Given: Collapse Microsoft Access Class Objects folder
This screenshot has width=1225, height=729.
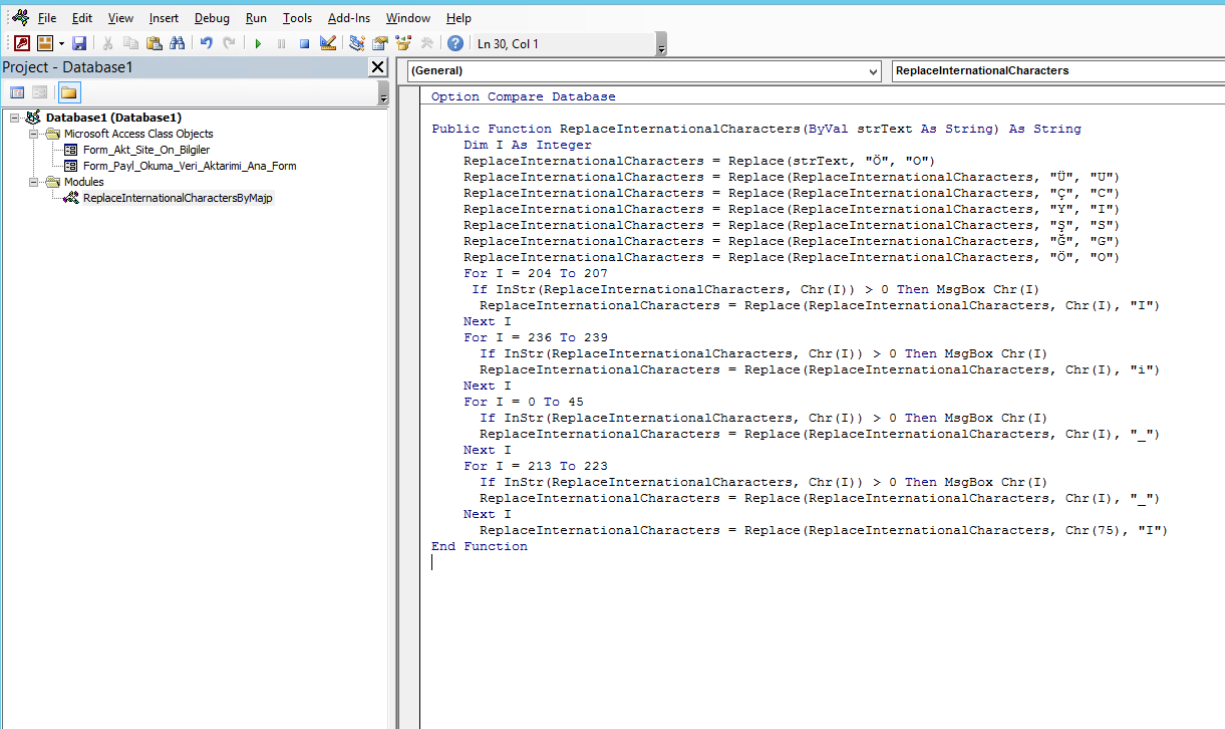Looking at the screenshot, I should coord(34,134).
